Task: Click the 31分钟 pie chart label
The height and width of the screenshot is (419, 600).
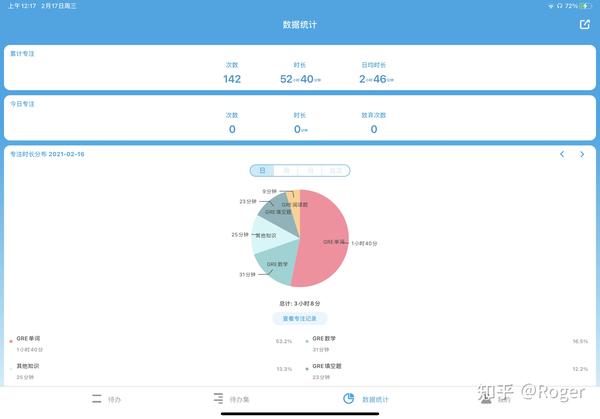Action: pyautogui.click(x=247, y=274)
